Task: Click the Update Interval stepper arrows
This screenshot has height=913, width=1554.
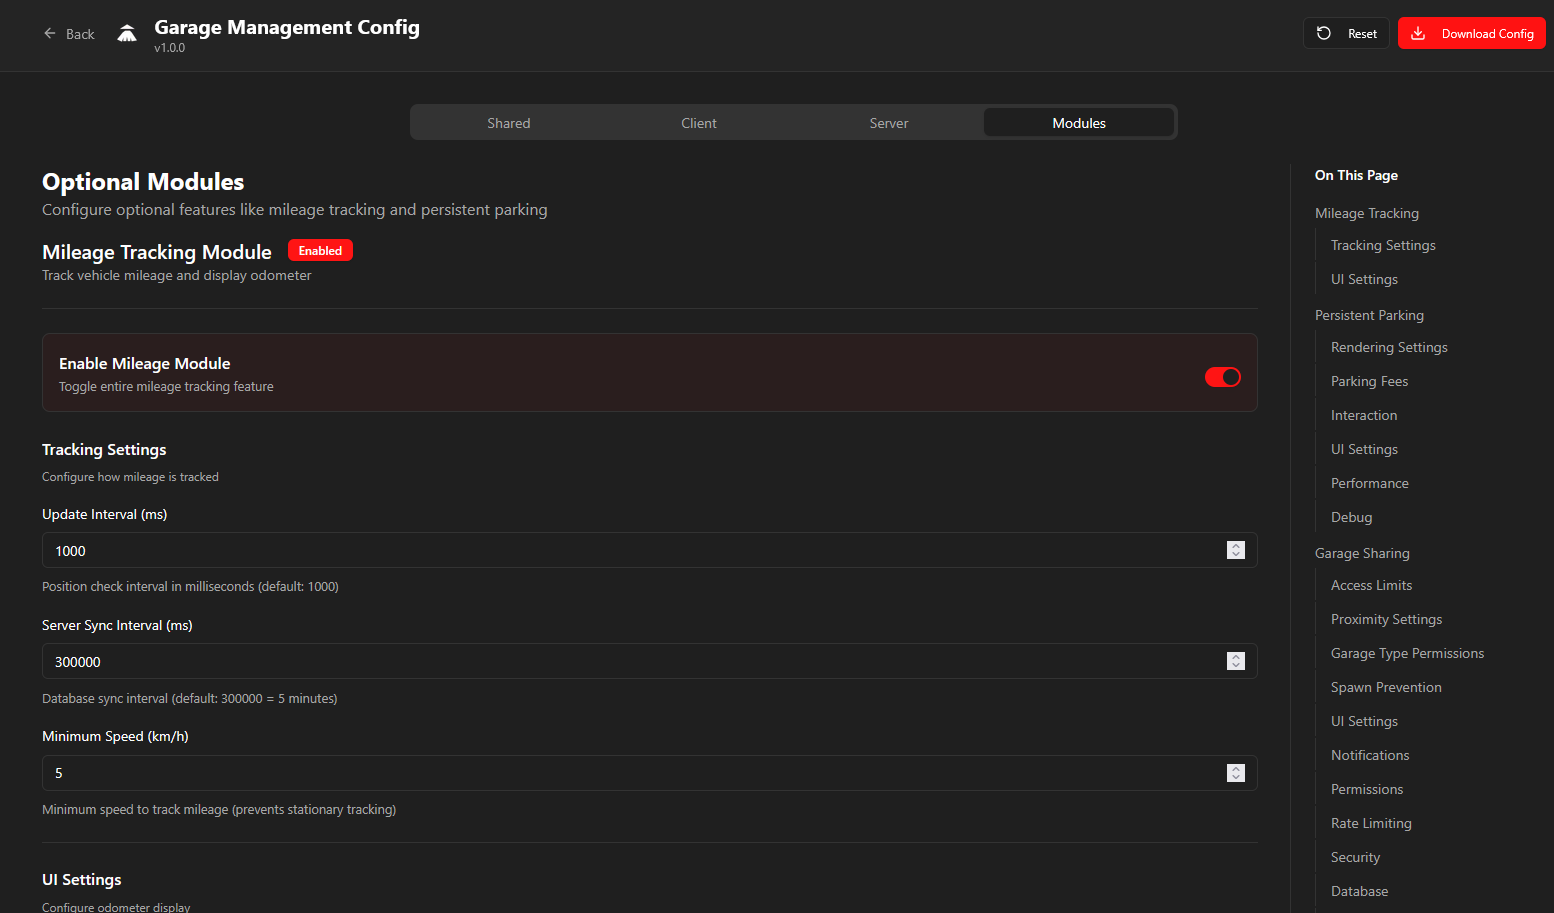Action: click(1236, 550)
